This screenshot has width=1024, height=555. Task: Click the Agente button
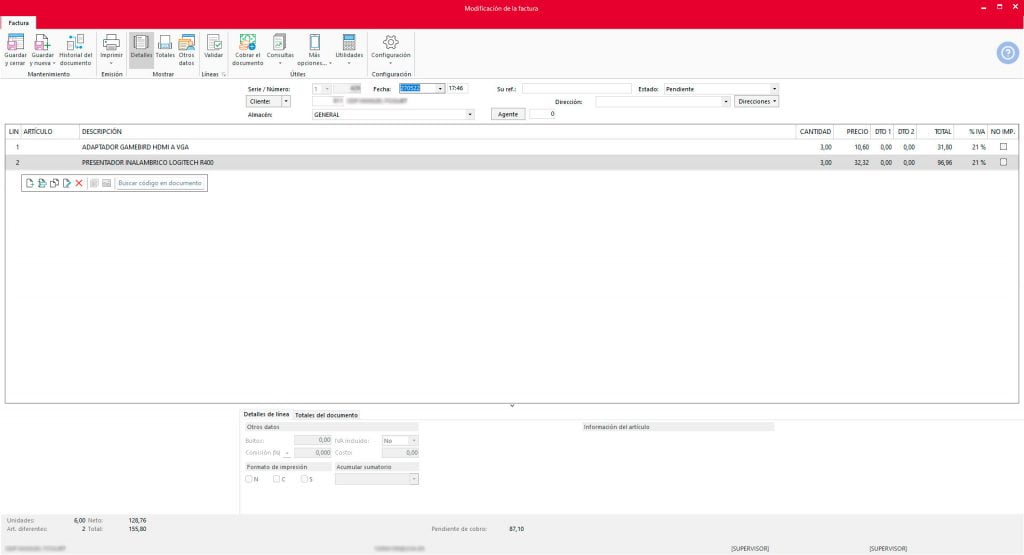pyautogui.click(x=509, y=115)
